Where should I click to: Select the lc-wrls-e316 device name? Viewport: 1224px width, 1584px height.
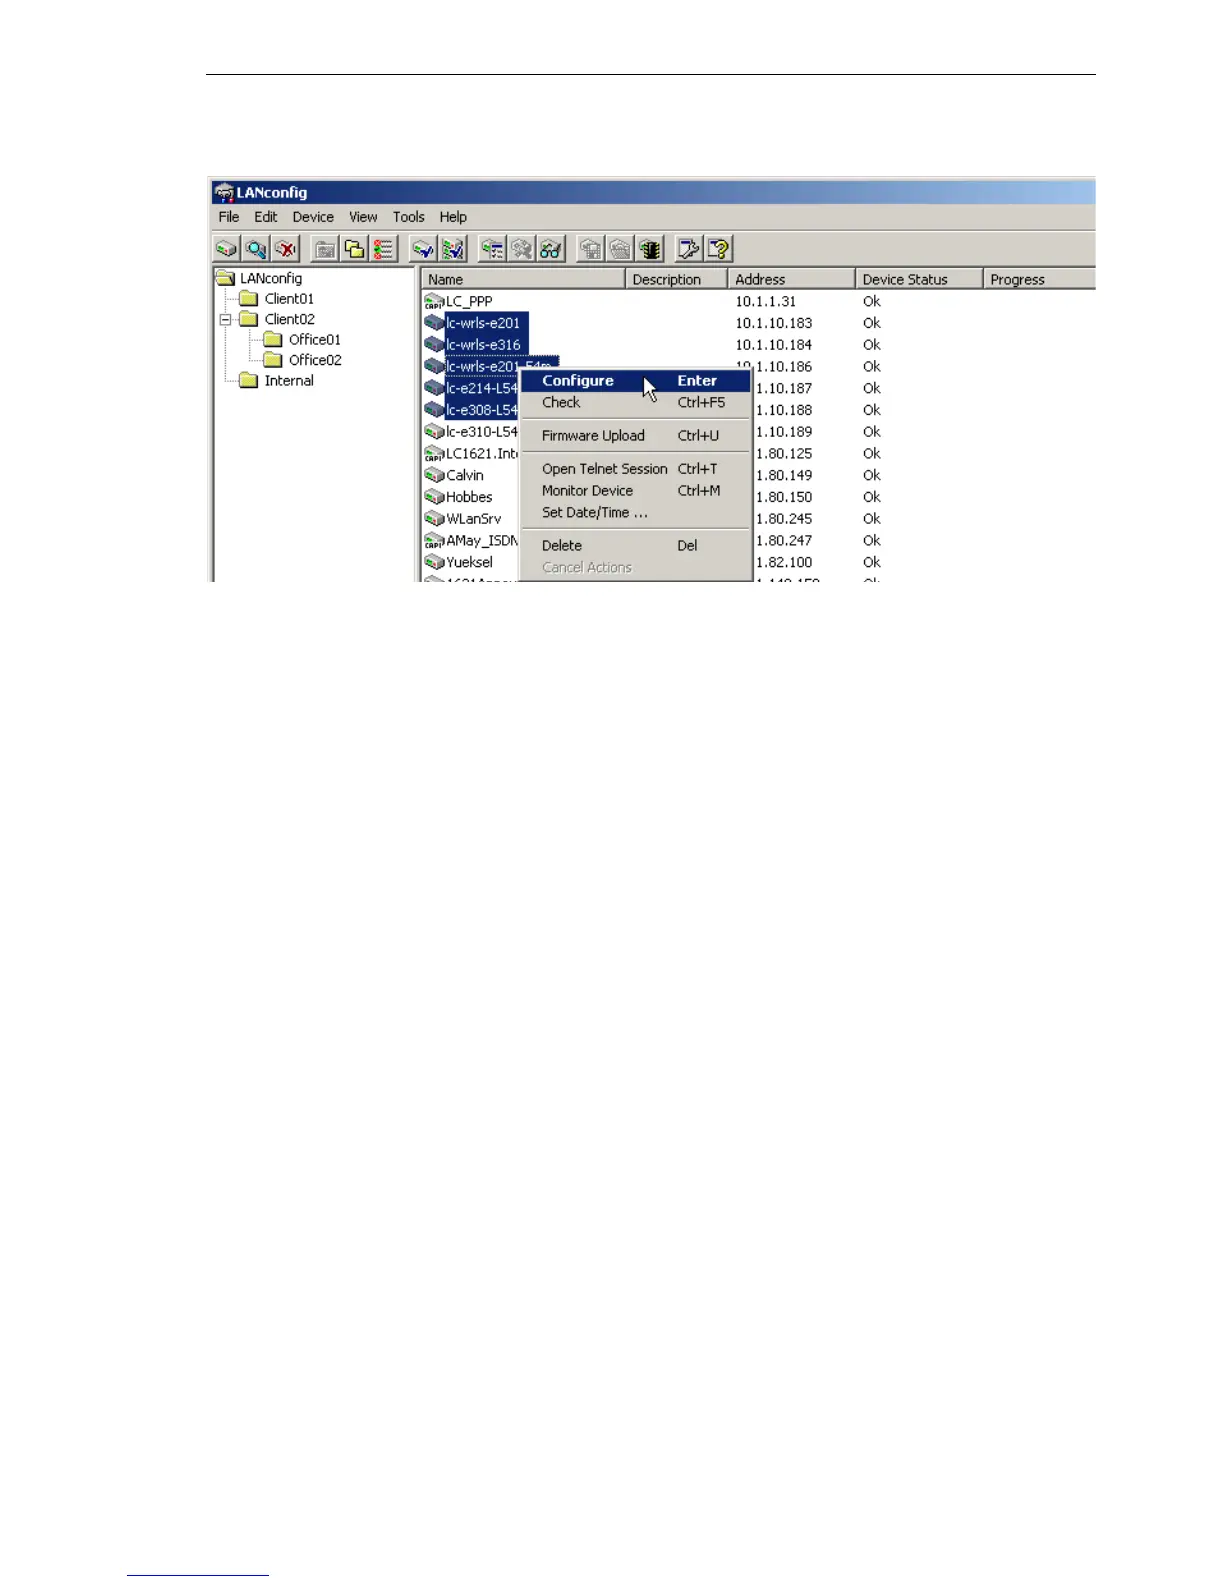[484, 345]
